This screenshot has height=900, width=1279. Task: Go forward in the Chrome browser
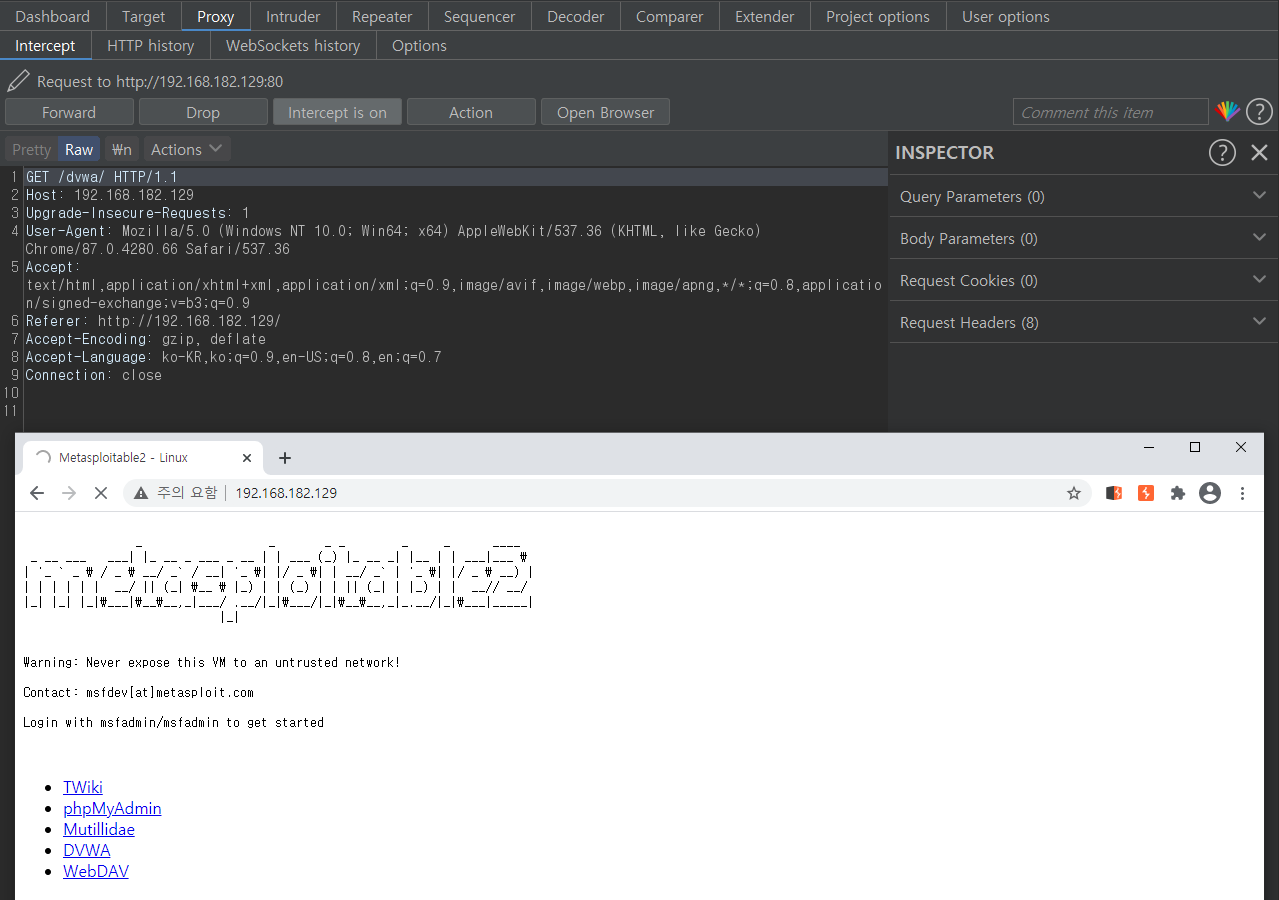click(x=69, y=493)
